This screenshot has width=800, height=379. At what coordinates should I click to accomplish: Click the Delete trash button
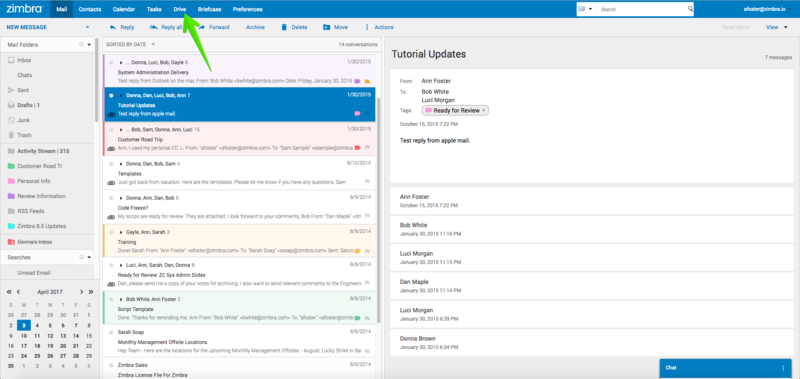[294, 28]
